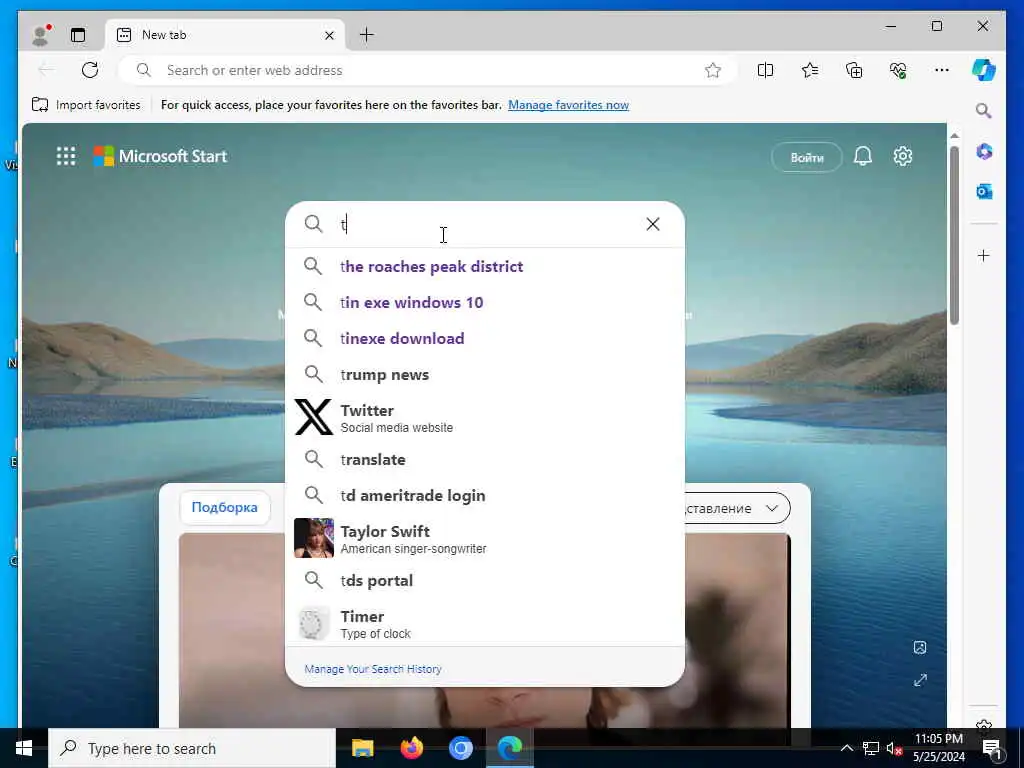Click inside the search box containing 't'
This screenshot has height=768, width=1024.
pos(487,225)
